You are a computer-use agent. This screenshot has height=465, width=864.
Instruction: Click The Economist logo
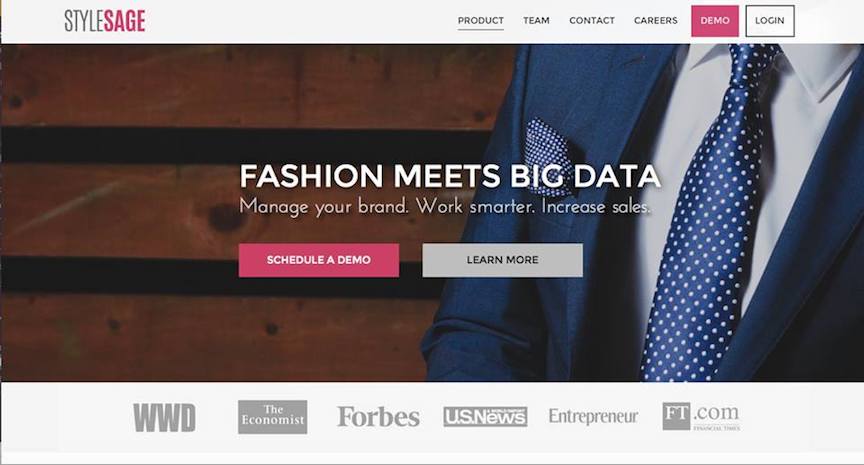(x=273, y=417)
